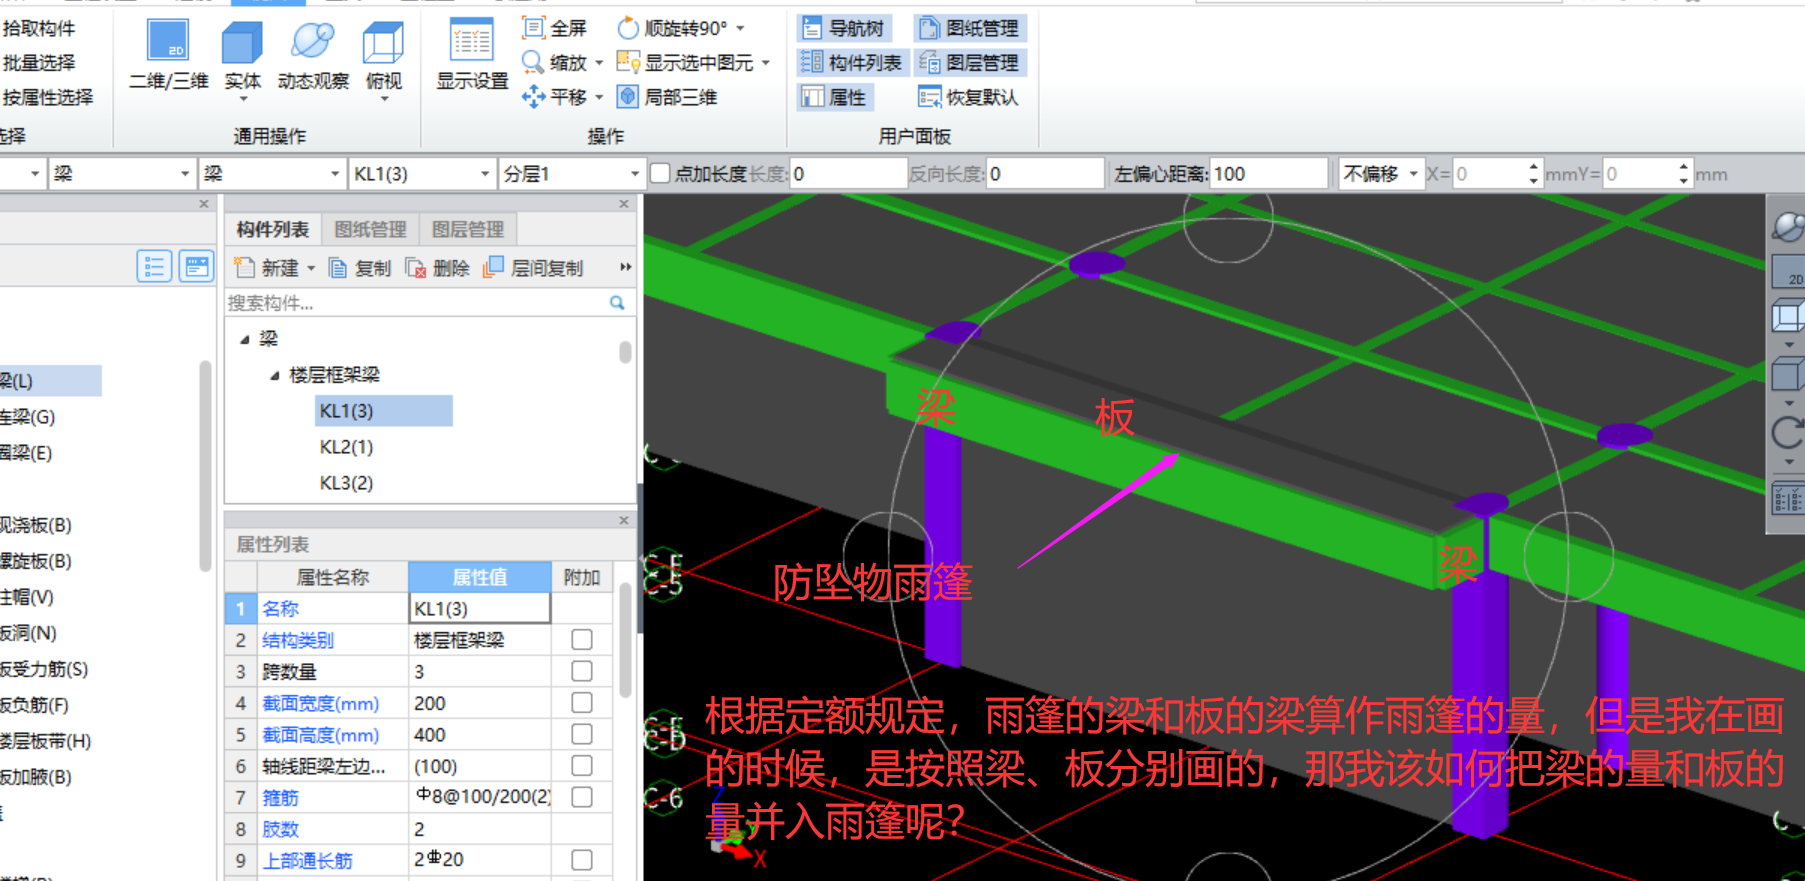
Task: Click the 属性值 column header
Action: (480, 577)
